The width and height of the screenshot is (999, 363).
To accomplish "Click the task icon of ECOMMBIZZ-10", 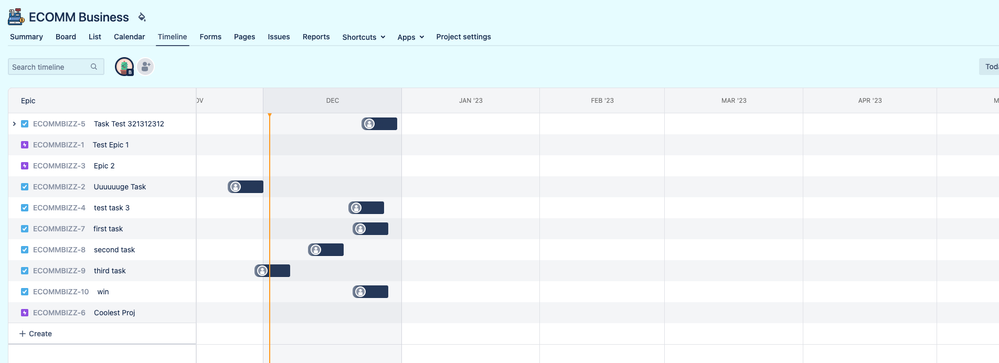I will tap(25, 292).
